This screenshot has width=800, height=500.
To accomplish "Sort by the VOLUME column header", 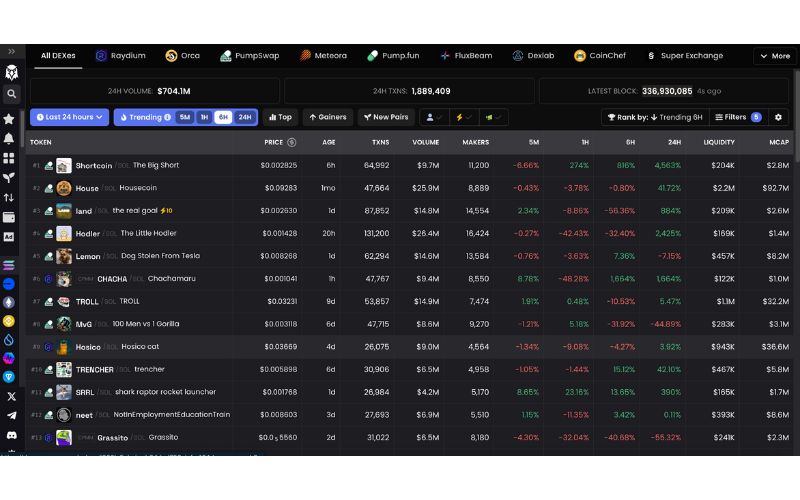I will [x=426, y=142].
